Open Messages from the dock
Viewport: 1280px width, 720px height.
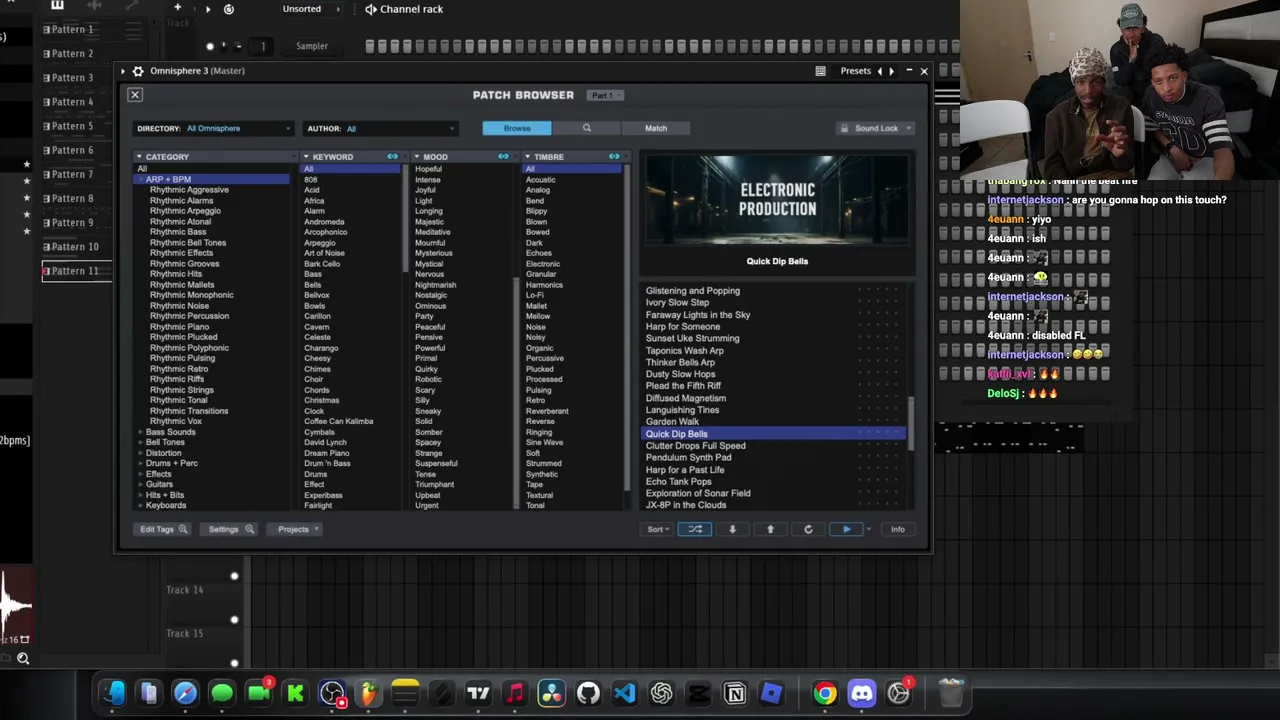(x=222, y=693)
